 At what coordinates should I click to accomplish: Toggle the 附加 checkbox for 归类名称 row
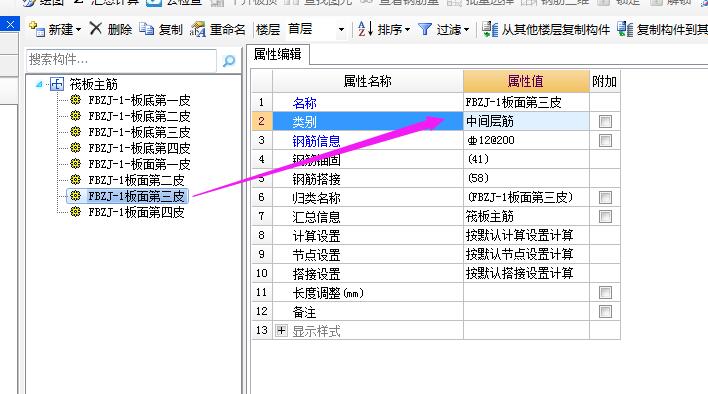[605, 197]
